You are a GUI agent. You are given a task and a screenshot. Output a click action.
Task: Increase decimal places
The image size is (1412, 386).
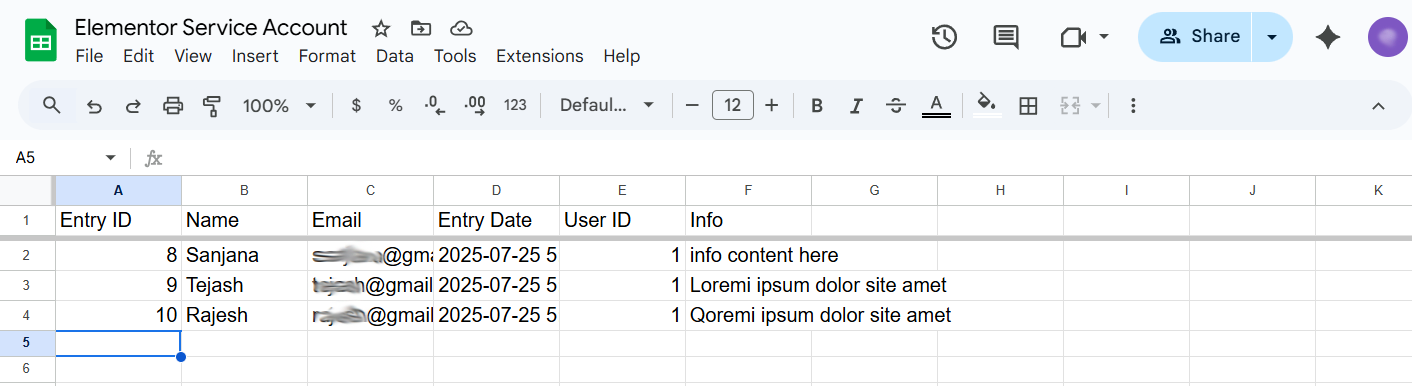coord(476,105)
